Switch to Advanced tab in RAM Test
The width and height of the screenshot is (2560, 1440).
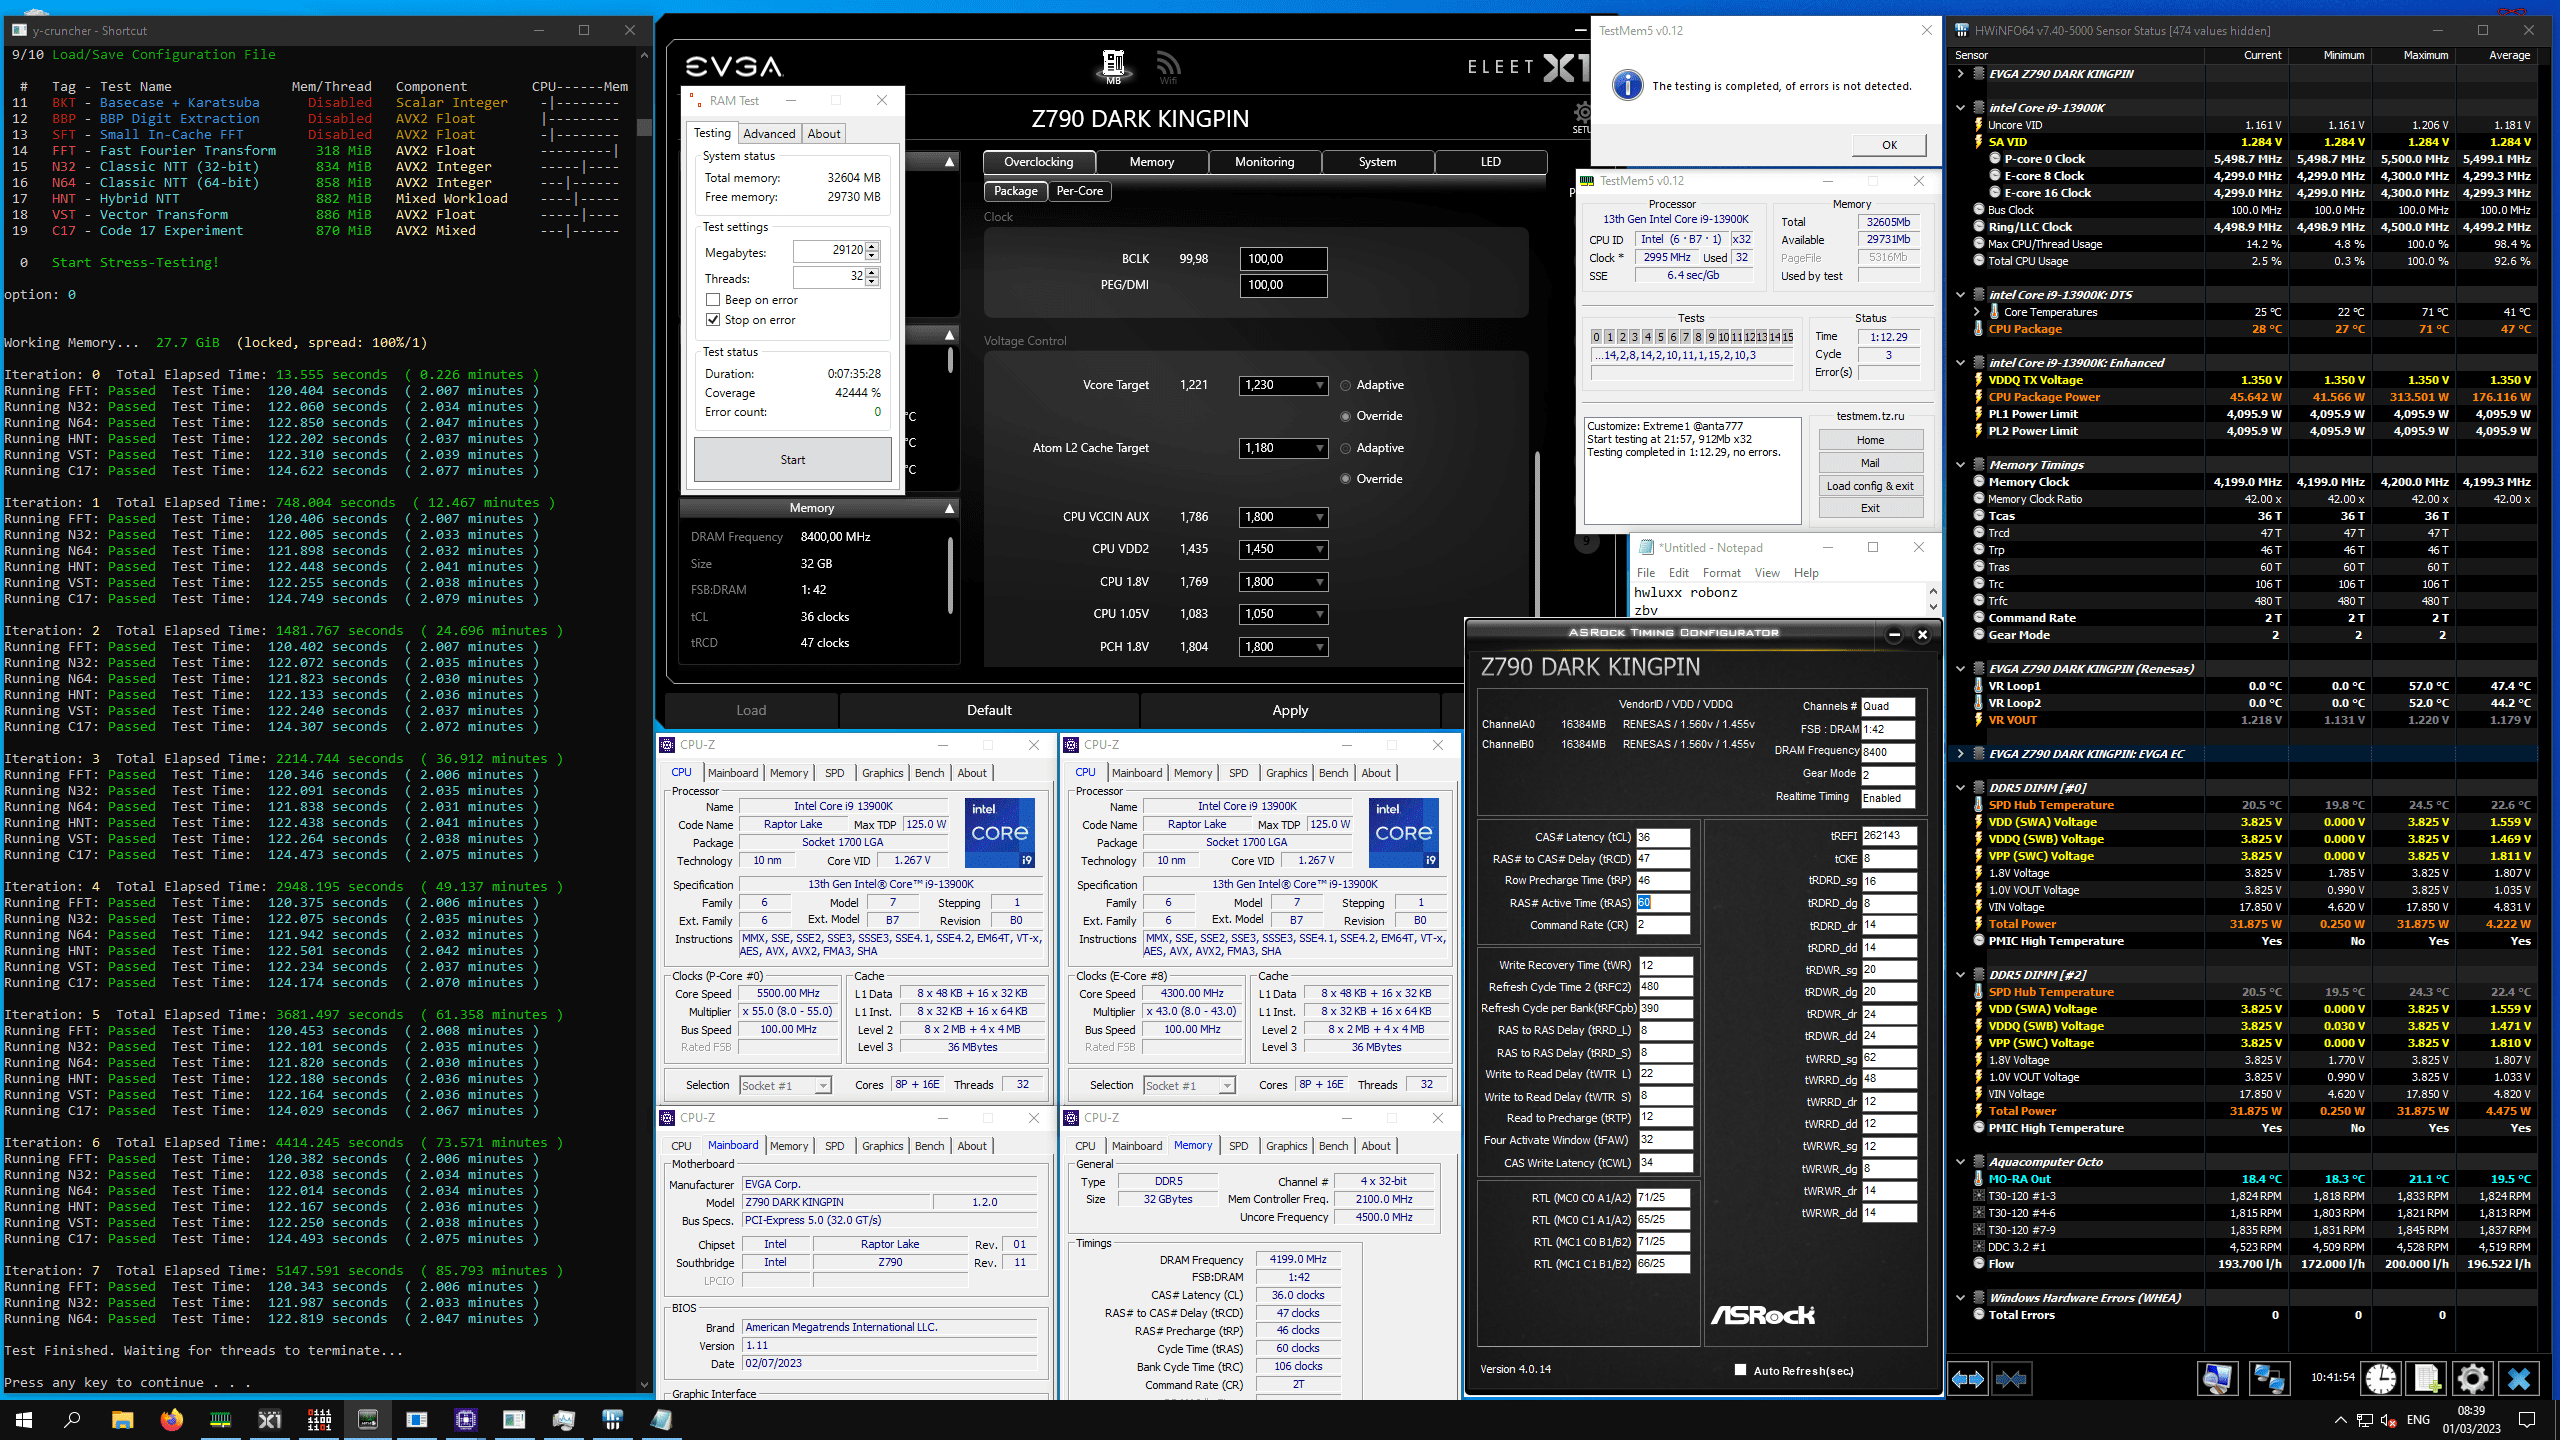coord(769,134)
